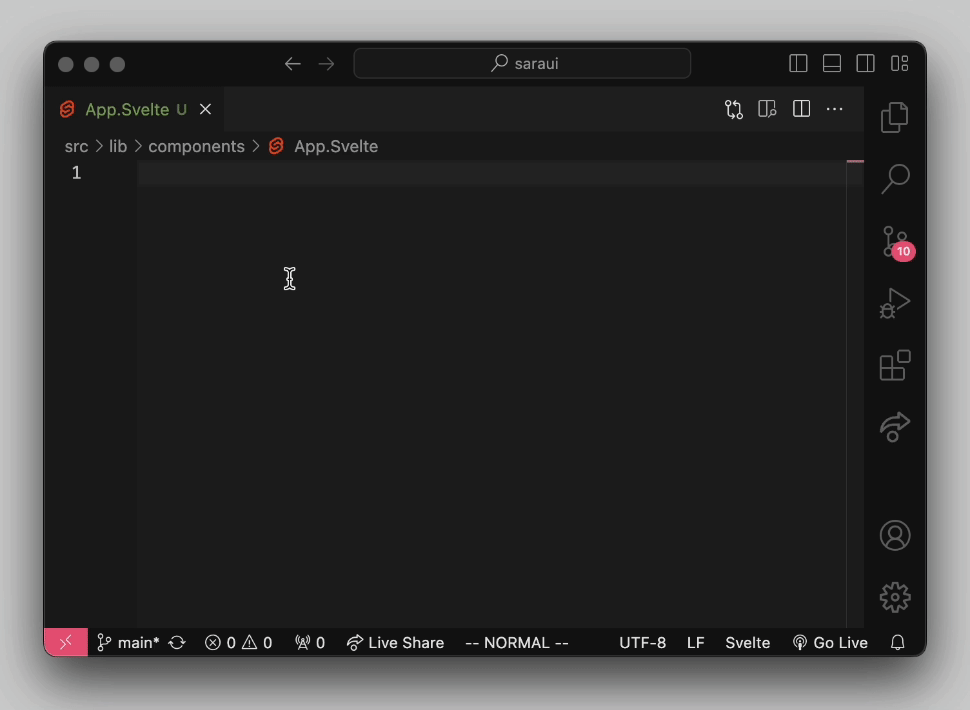Open problems from errors and warnings count
The height and width of the screenshot is (710, 970).
pos(238,643)
